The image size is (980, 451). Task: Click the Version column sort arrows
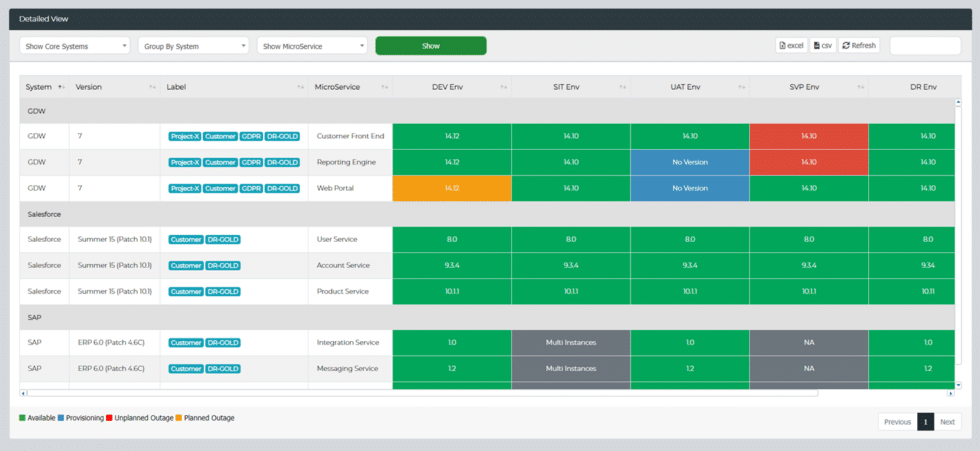coord(152,88)
